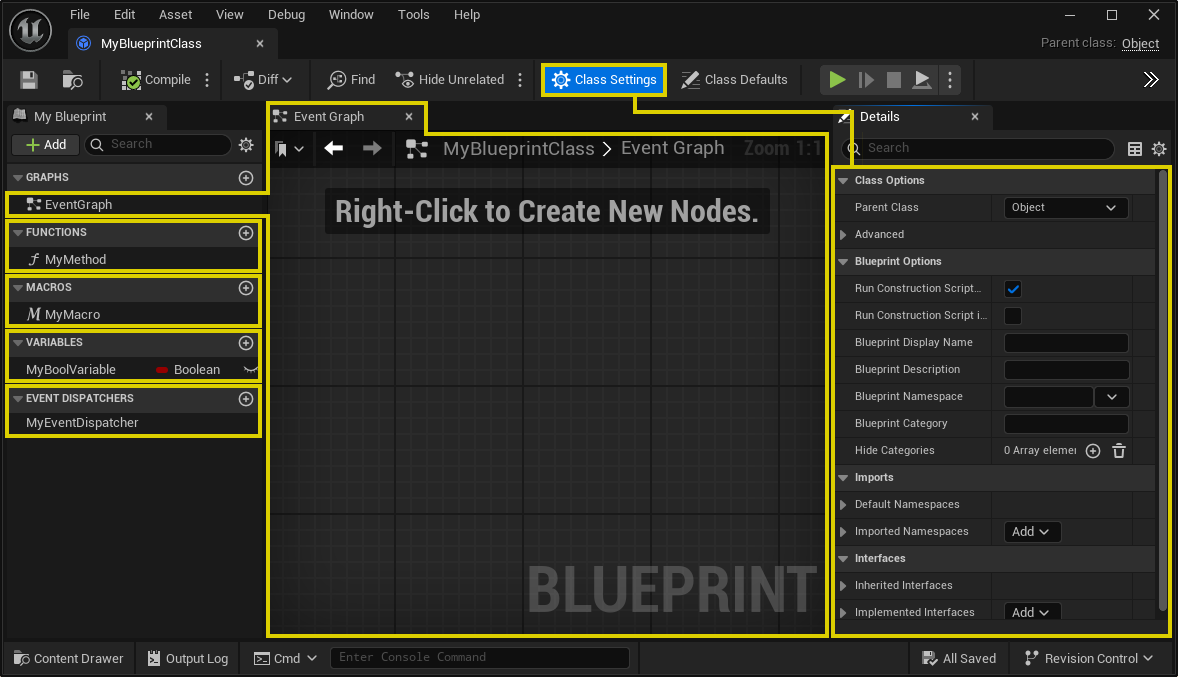Viewport: 1178px width, 677px height.
Task: Open Class Settings
Action: [x=604, y=80]
